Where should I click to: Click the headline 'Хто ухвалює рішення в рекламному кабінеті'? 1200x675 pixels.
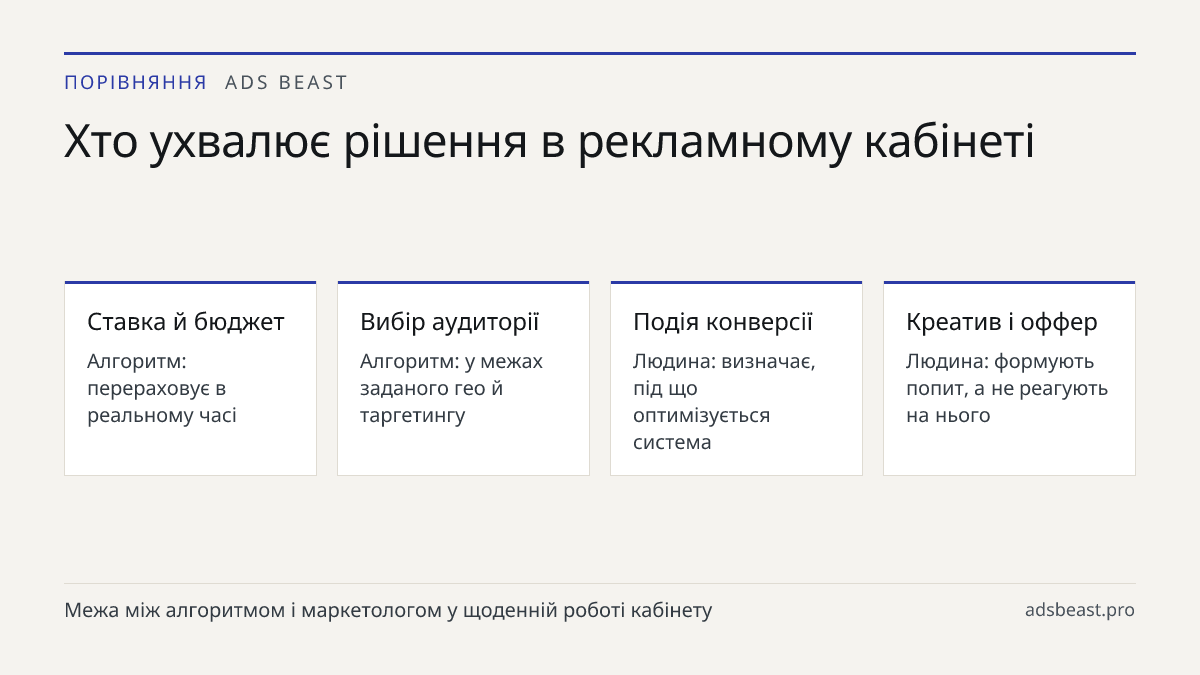(549, 143)
